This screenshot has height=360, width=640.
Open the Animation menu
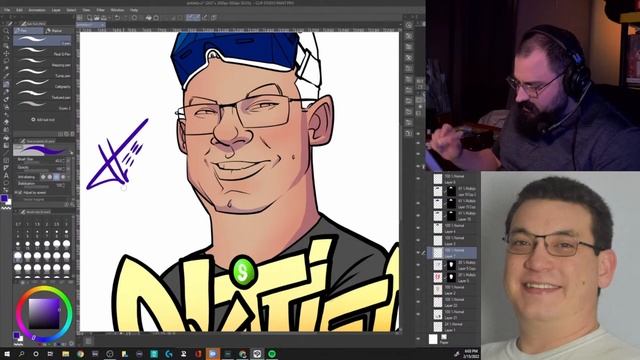[x=37, y=10]
